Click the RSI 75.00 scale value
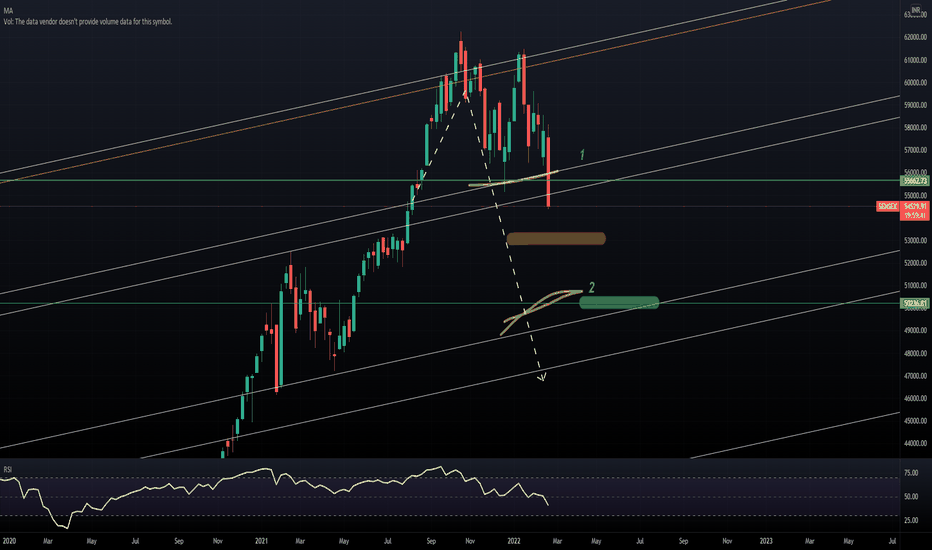The height and width of the screenshot is (550, 932). tap(911, 473)
